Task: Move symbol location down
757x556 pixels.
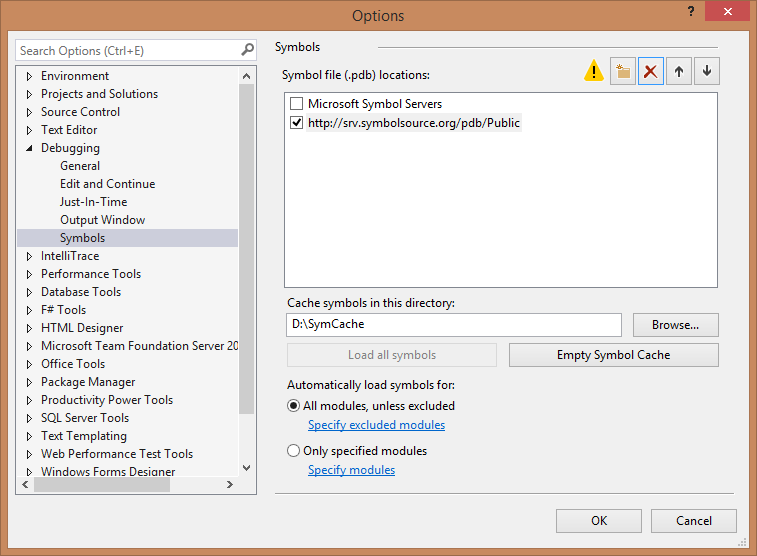Action: (707, 71)
